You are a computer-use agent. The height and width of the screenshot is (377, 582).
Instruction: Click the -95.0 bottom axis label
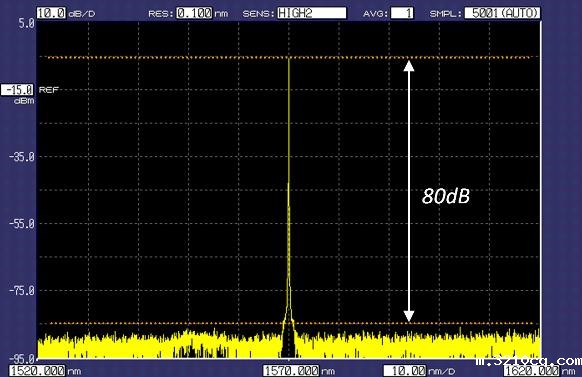pyautogui.click(x=22, y=359)
